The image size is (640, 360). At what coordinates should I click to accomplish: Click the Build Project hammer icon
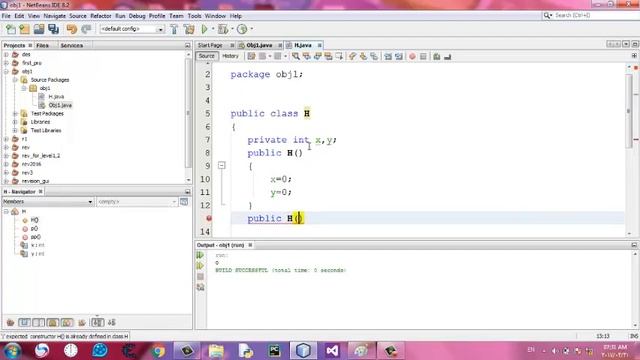(174, 29)
